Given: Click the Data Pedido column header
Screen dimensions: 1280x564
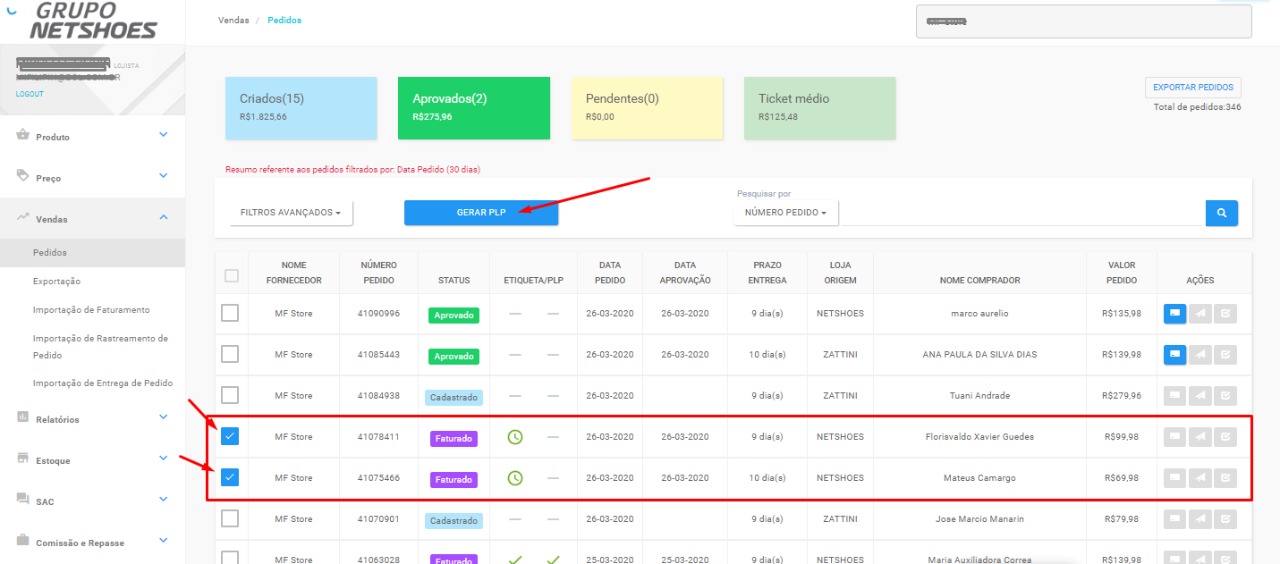Looking at the screenshot, I should click(609, 272).
